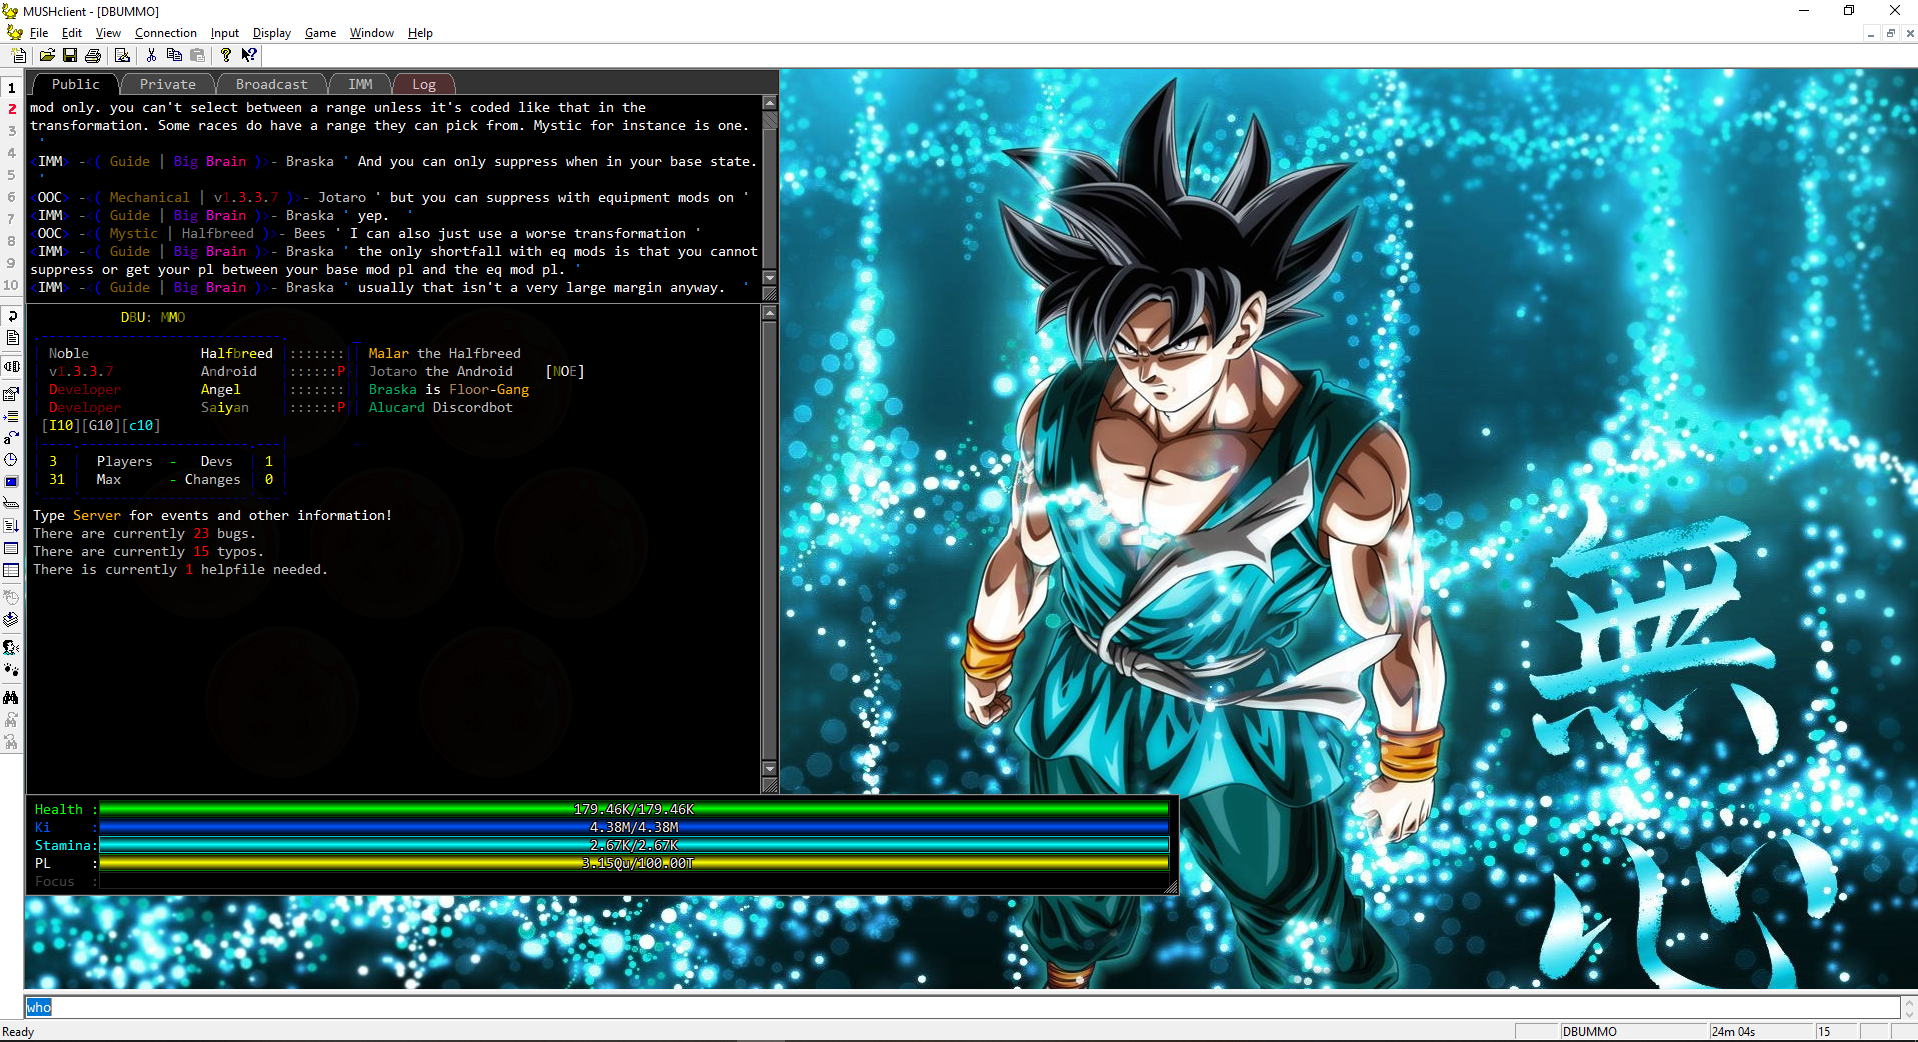Open notes icon in sidebar
This screenshot has width=1918, height=1042.
coord(12,548)
